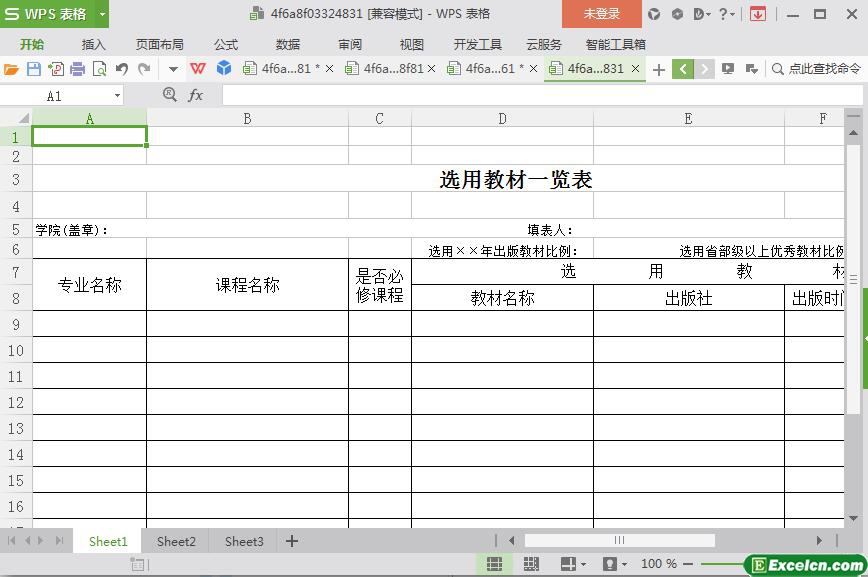The image size is (868, 577).
Task: Add a new sheet with the plus icon
Action: tap(292, 541)
